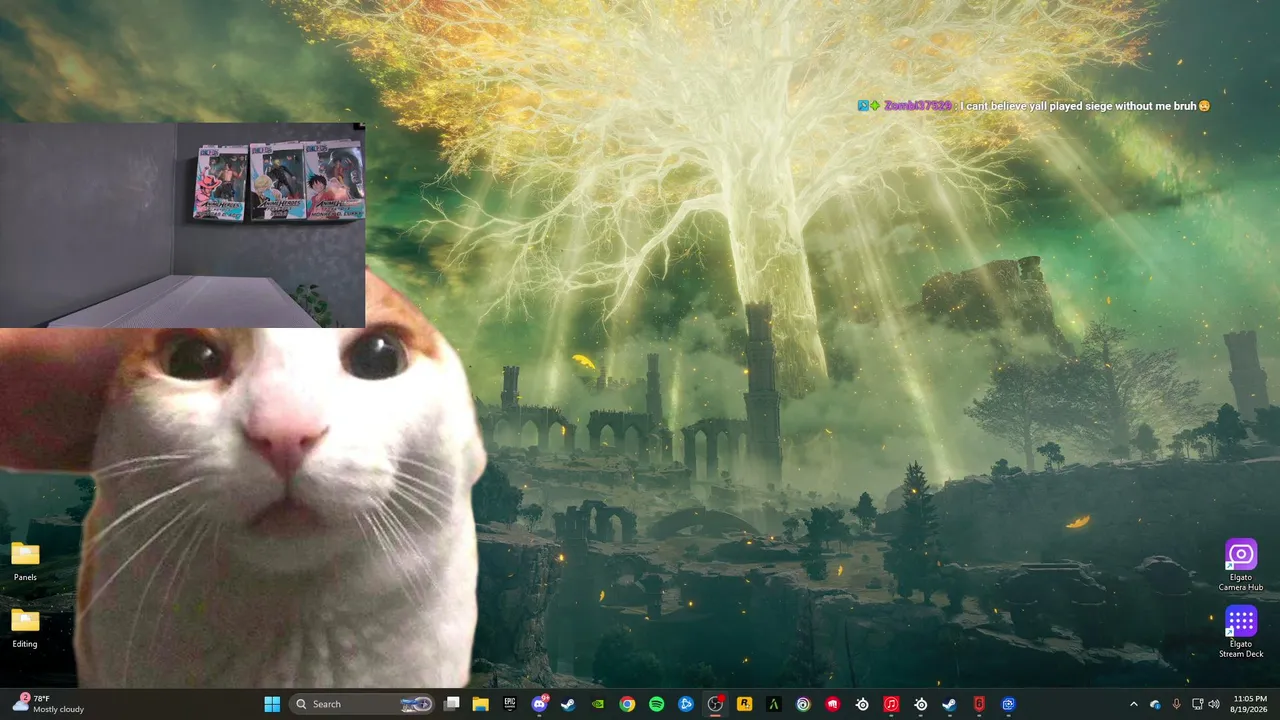Click chat message about playing siege
This screenshot has width=1280, height=720.
[x=1085, y=106]
